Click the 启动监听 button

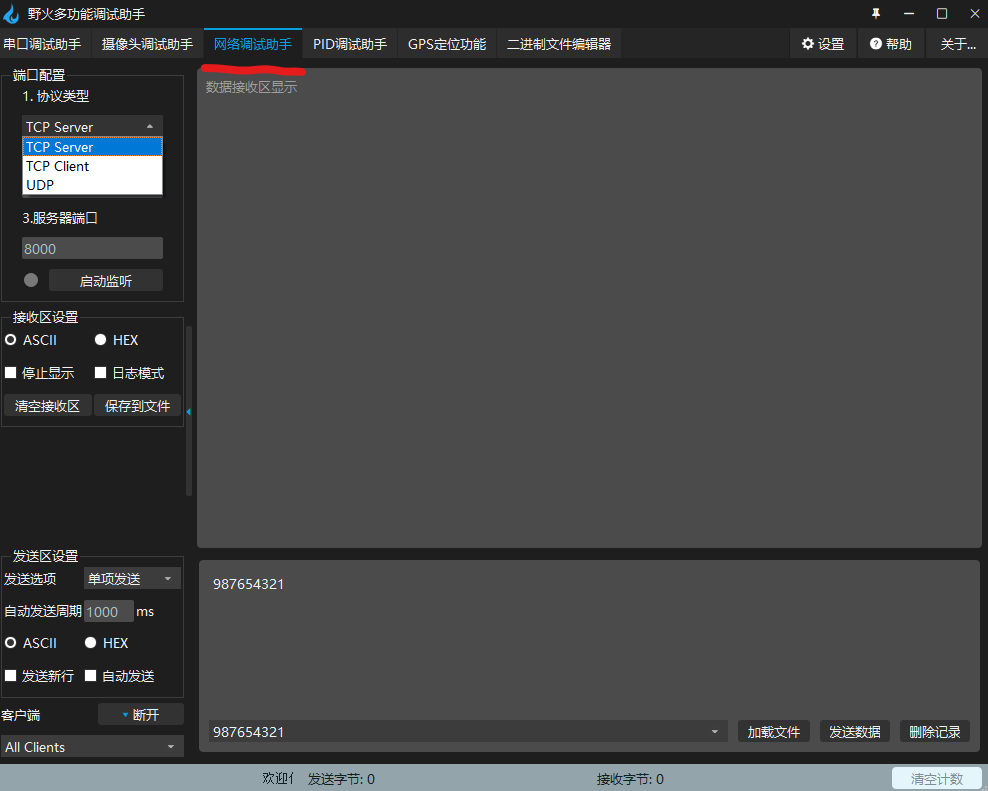(105, 280)
